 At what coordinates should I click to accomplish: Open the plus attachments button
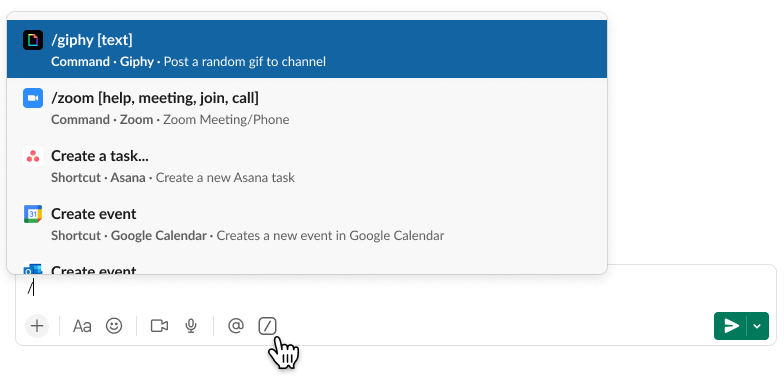[x=36, y=326]
